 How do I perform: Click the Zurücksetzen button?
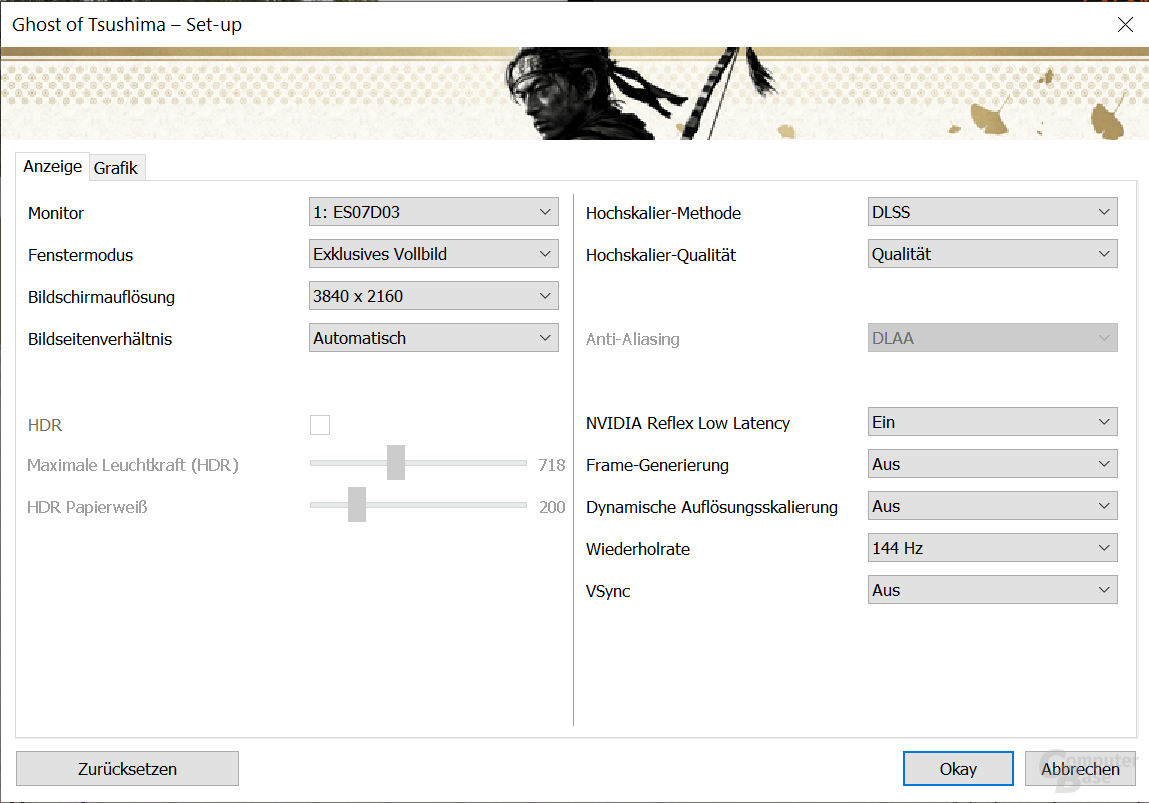128,769
